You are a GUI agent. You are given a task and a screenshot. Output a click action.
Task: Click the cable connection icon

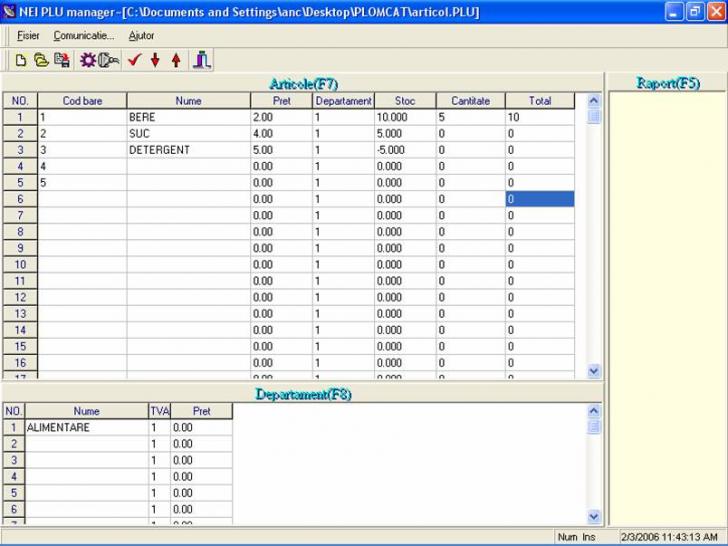pos(109,60)
